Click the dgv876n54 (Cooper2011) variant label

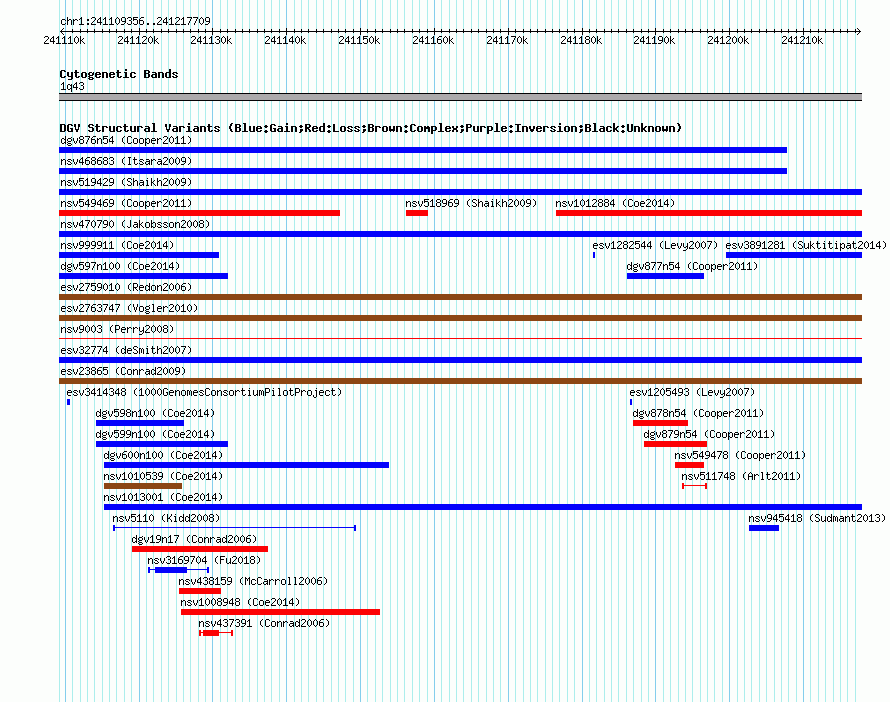(126, 140)
